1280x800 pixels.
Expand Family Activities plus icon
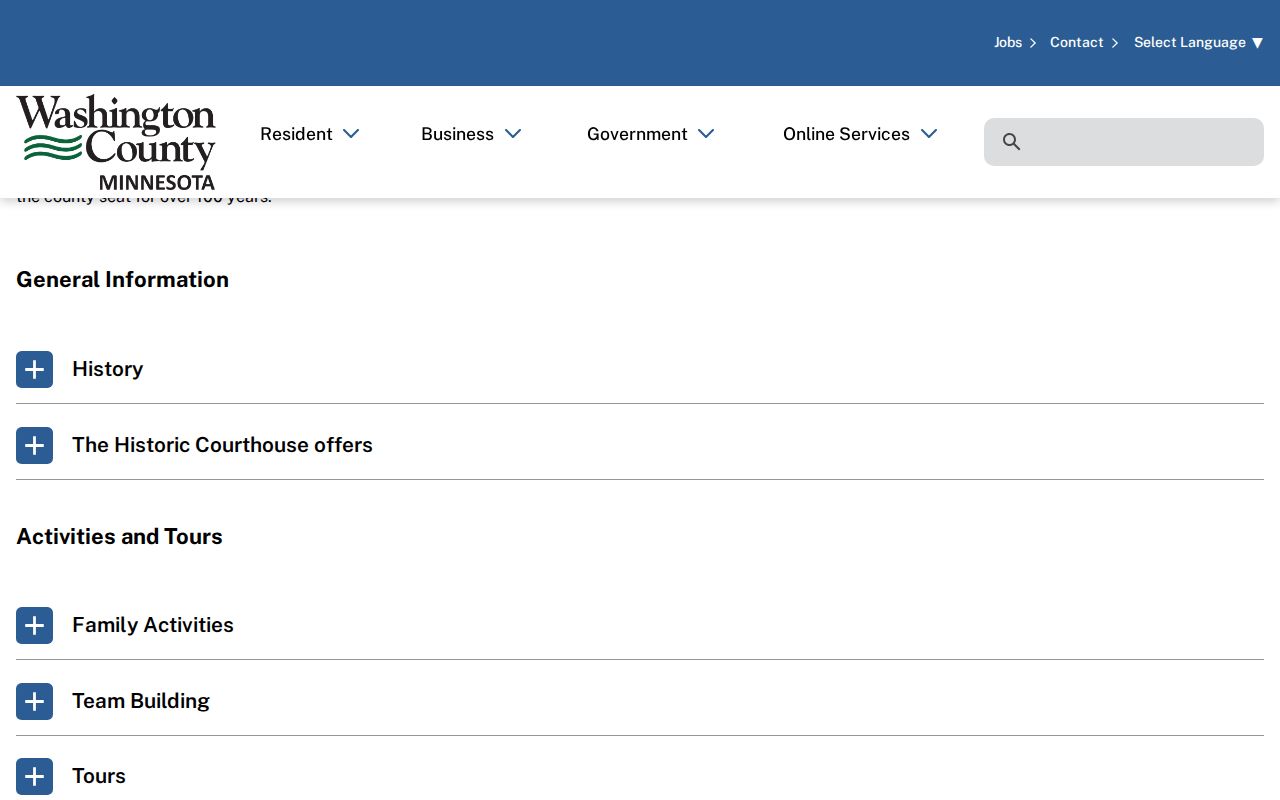pyautogui.click(x=34, y=625)
